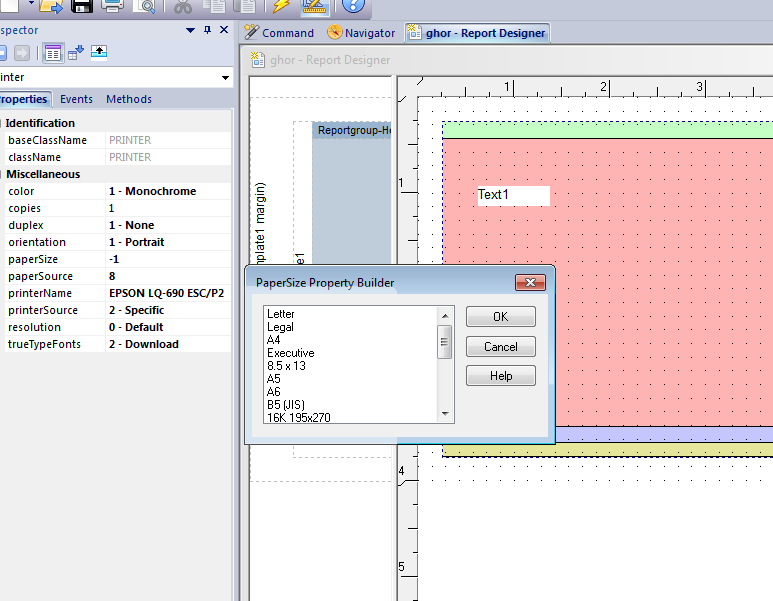Image resolution: width=773 pixels, height=601 pixels.
Task: Select the Text1 object in the report
Action: (x=513, y=195)
